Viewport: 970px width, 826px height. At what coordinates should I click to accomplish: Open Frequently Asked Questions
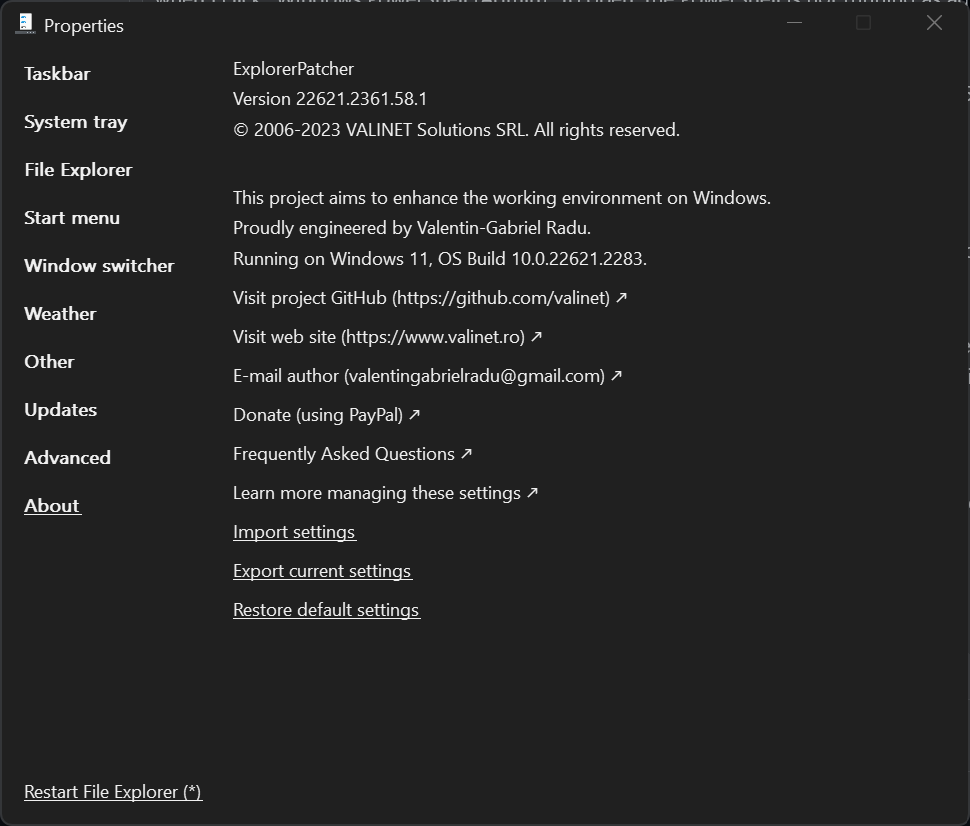coord(343,453)
